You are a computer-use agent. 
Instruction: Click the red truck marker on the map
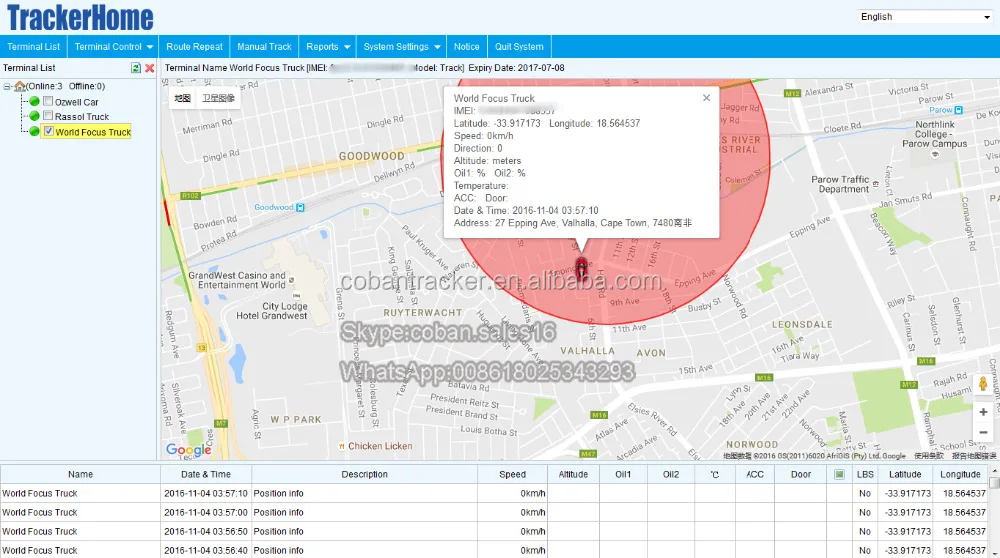coord(582,267)
